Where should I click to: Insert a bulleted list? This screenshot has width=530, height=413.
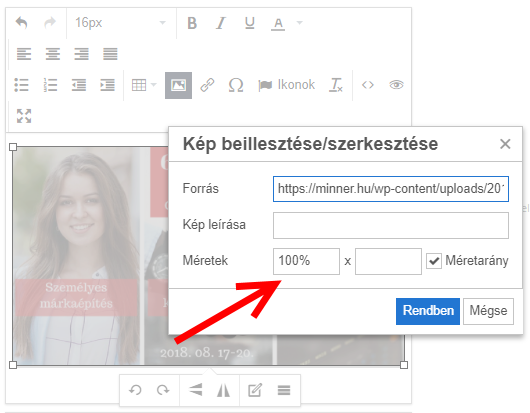pyautogui.click(x=21, y=85)
